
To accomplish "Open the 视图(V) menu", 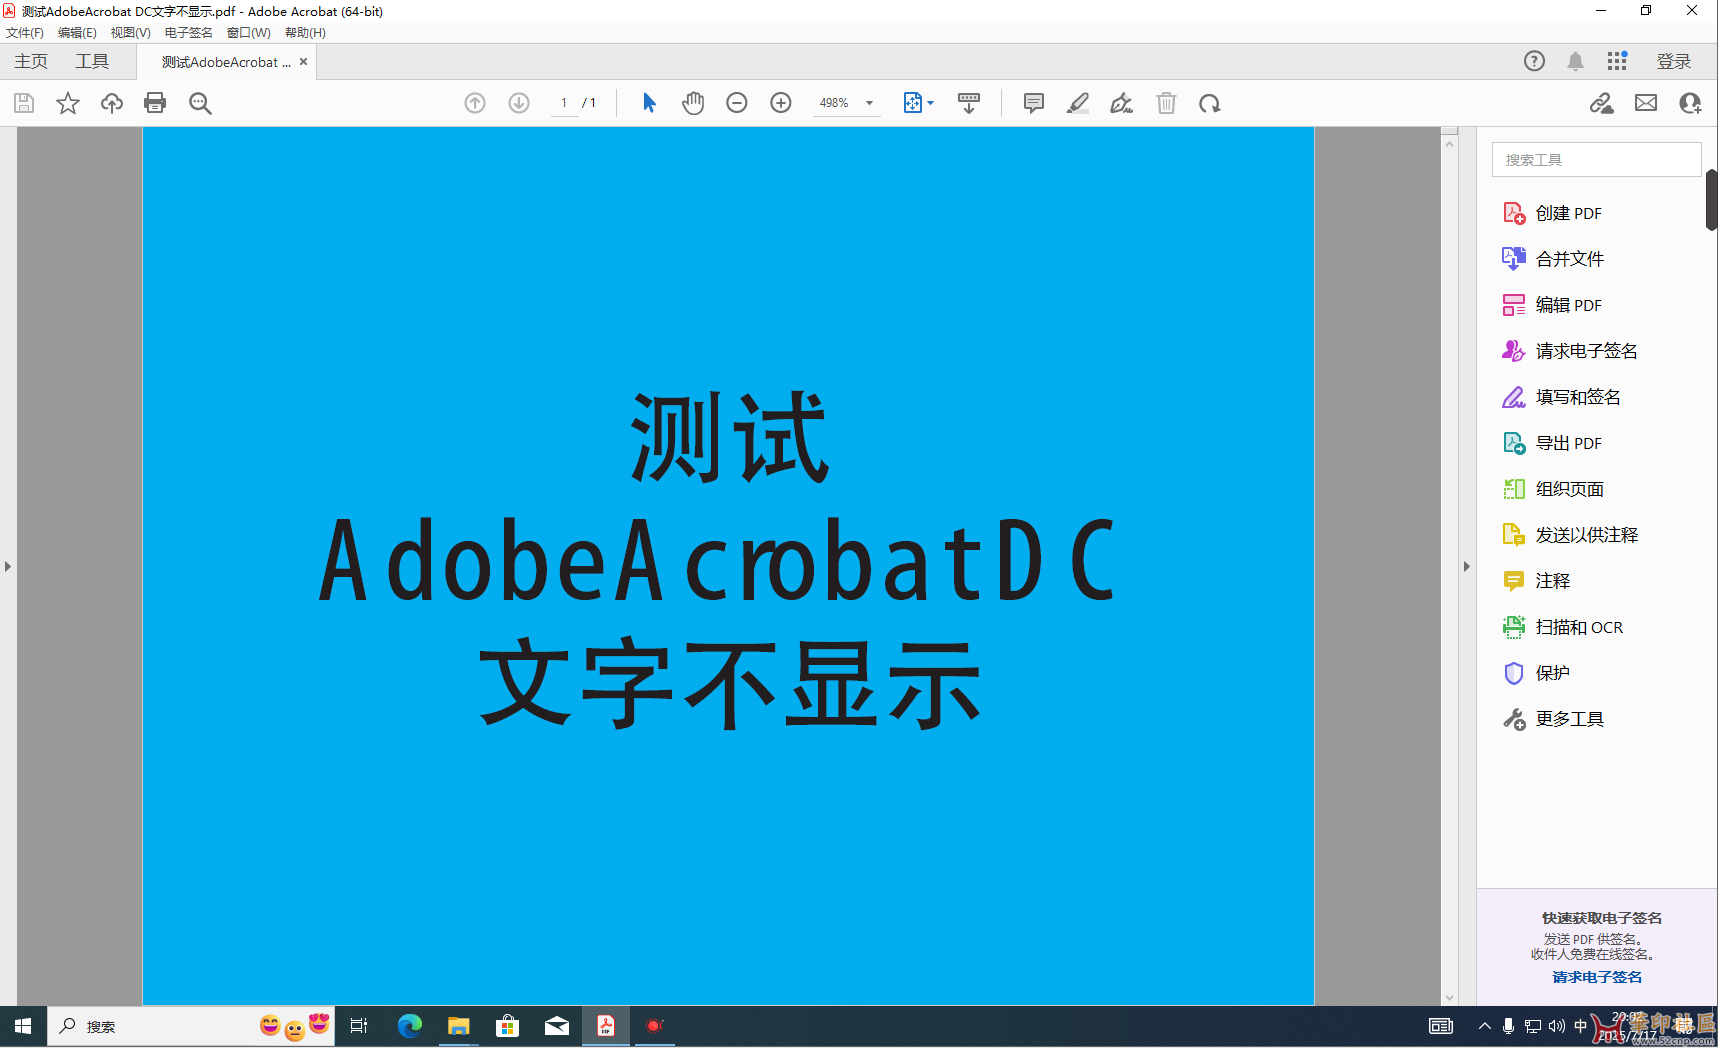I will tap(130, 32).
